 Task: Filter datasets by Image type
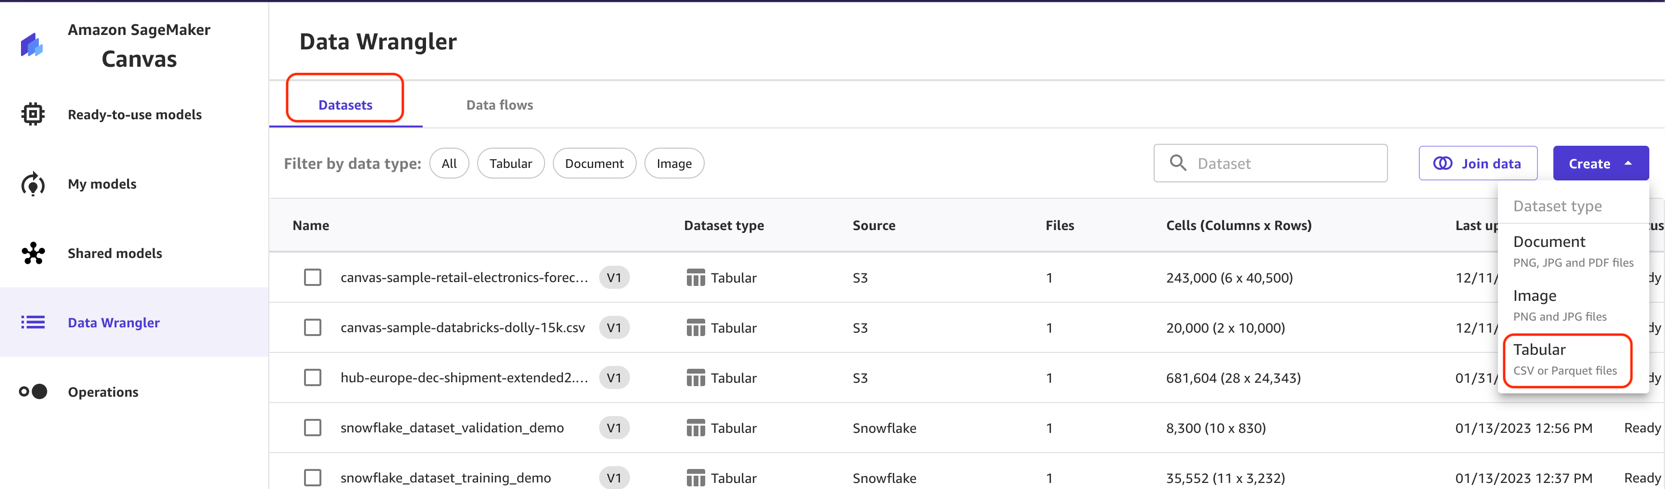(674, 164)
